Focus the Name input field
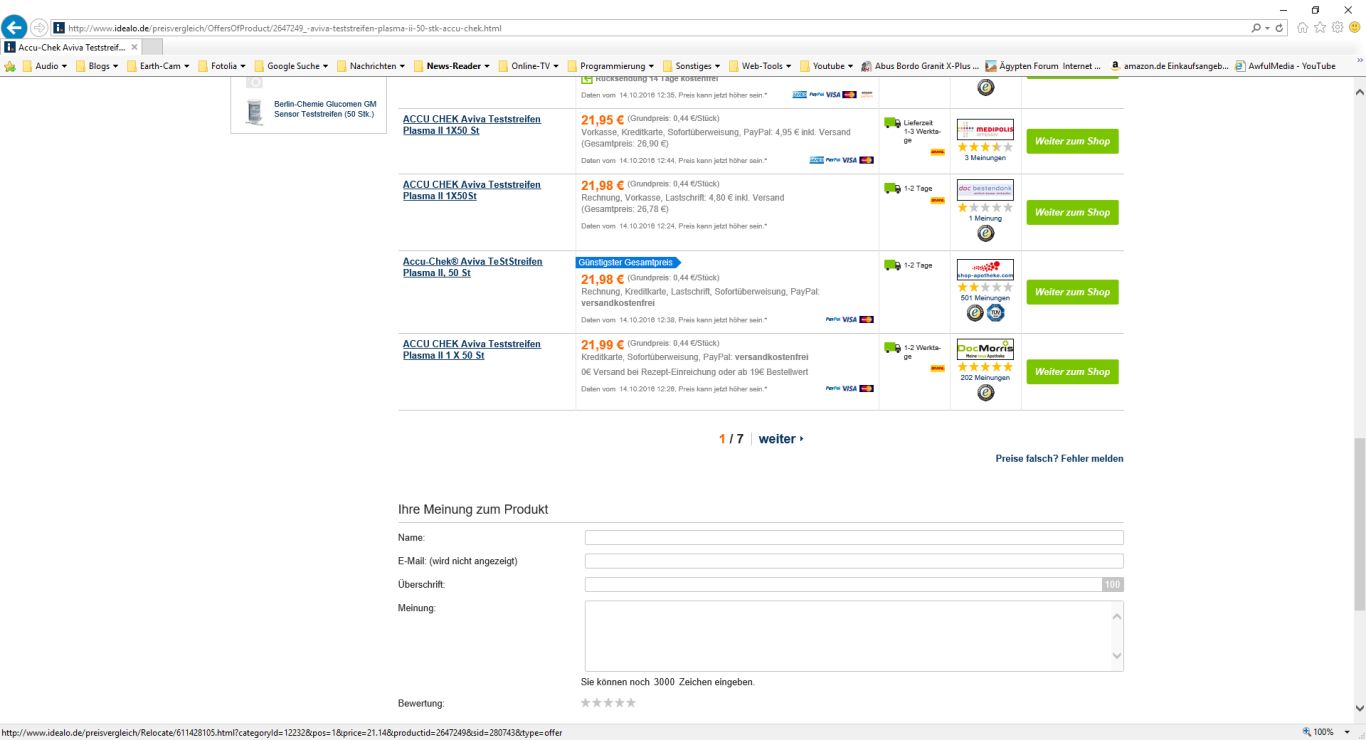This screenshot has width=1366, height=740. [854, 538]
